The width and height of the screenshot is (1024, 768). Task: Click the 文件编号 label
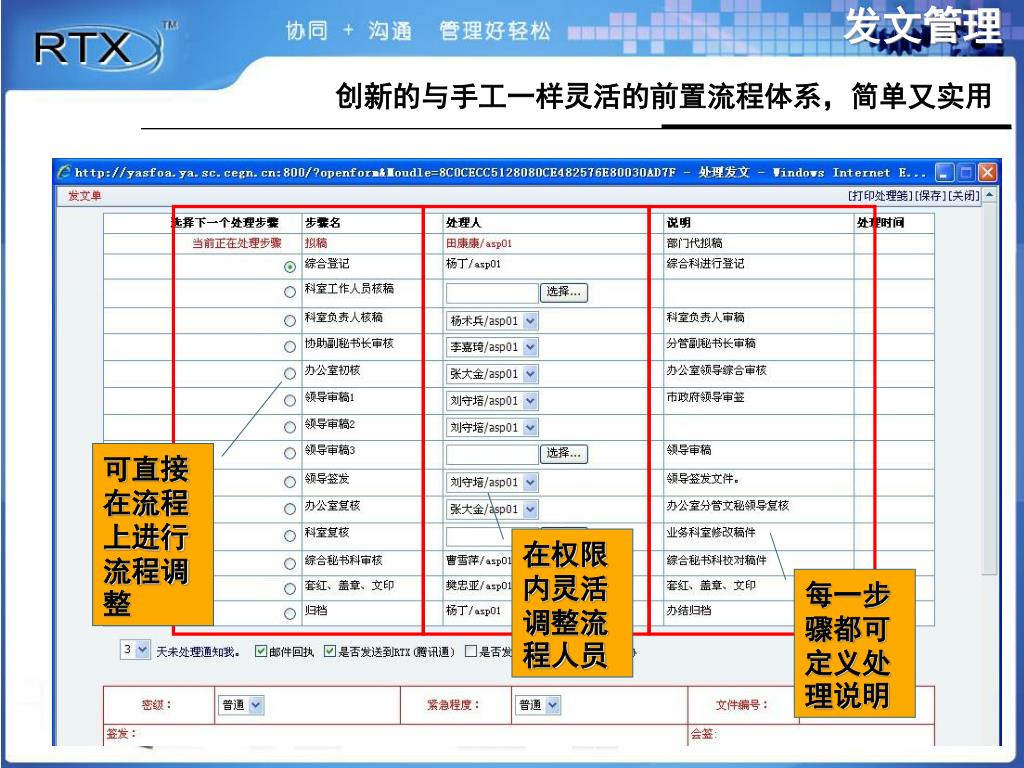tap(743, 705)
